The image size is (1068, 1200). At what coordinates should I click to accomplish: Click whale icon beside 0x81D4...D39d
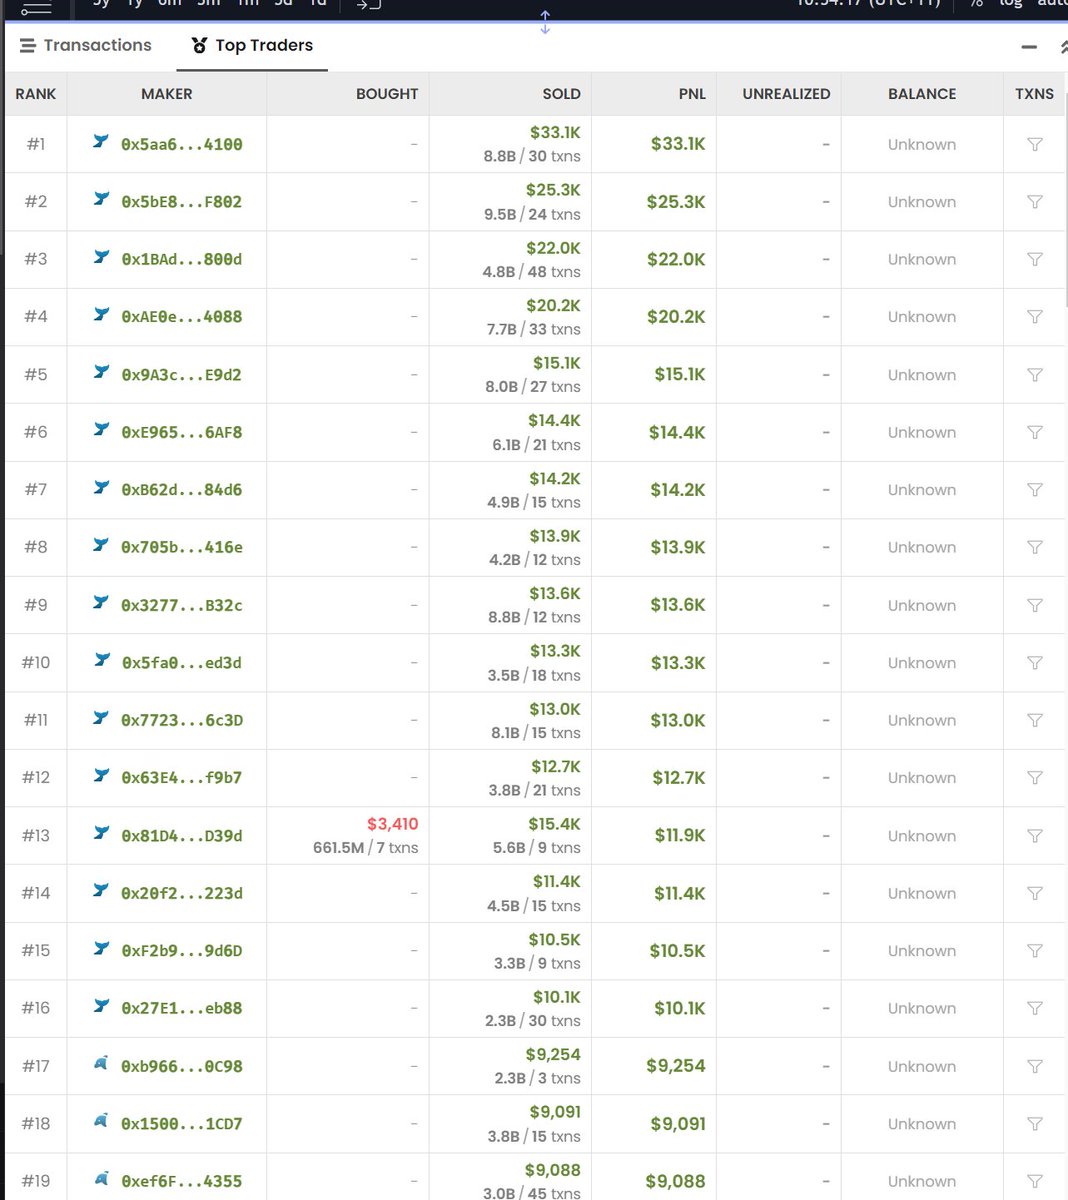click(101, 832)
